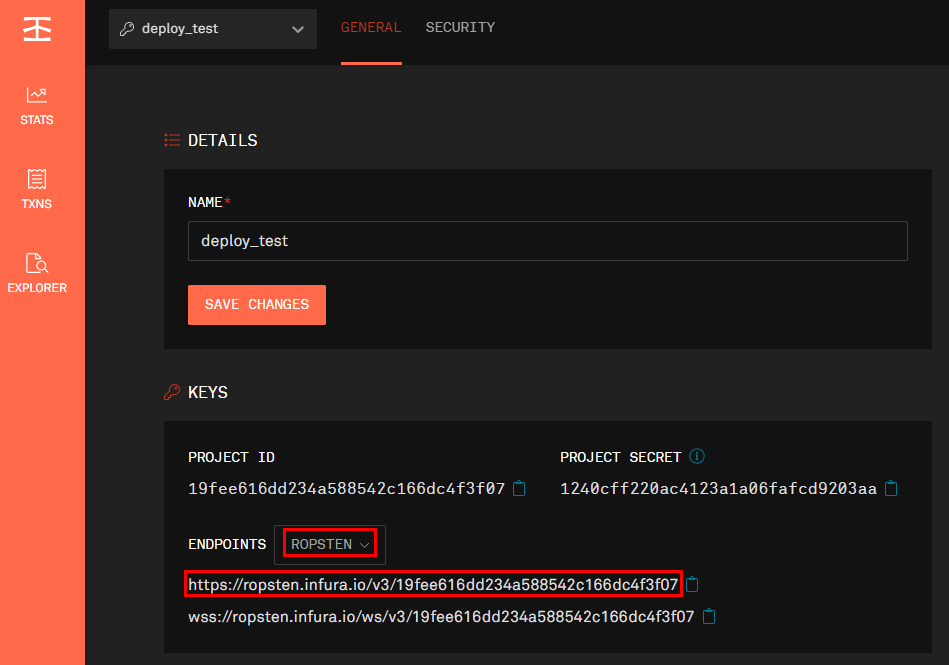This screenshot has width=949, height=665.
Task: Click the Project Secret info icon
Action: tap(697, 456)
